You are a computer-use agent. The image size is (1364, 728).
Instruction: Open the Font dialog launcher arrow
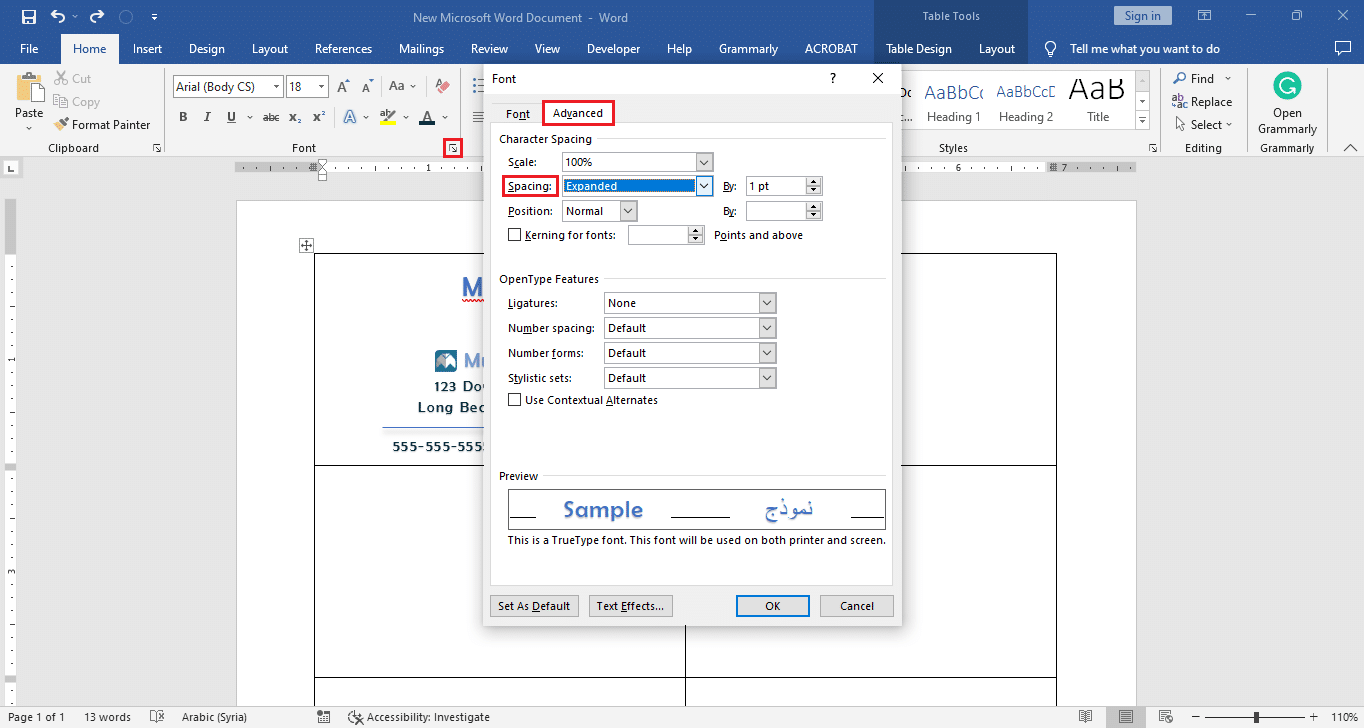tap(454, 148)
